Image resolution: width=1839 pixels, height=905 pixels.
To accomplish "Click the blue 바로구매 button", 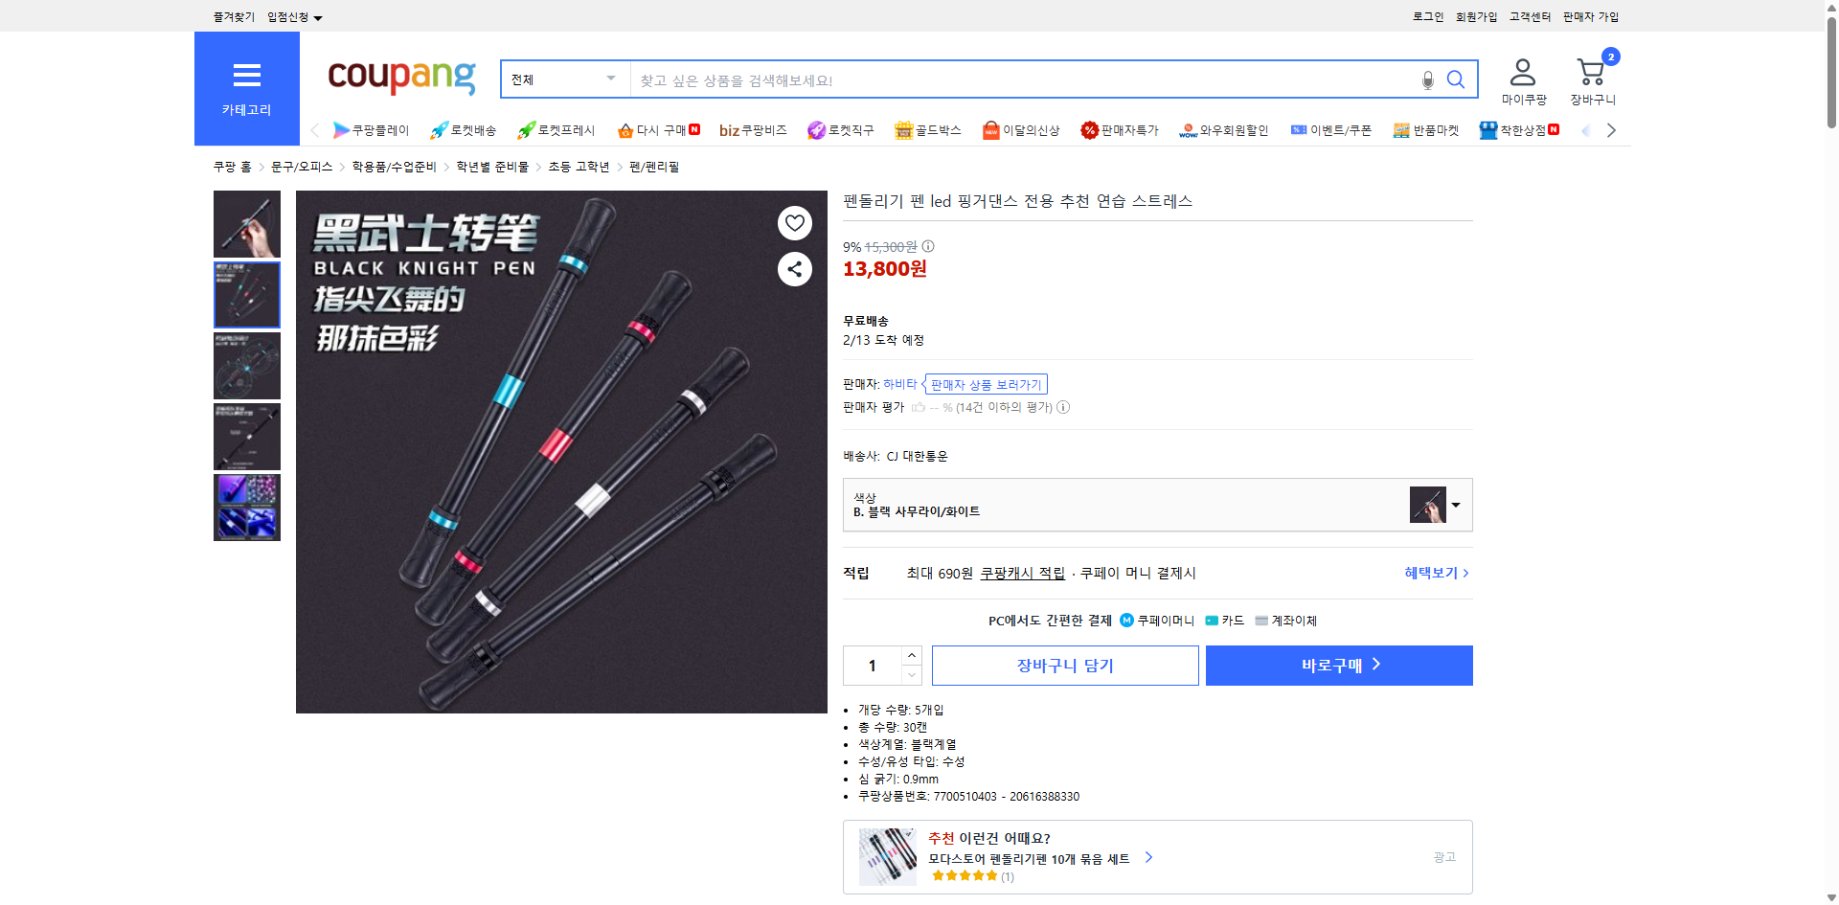I will pyautogui.click(x=1338, y=665).
